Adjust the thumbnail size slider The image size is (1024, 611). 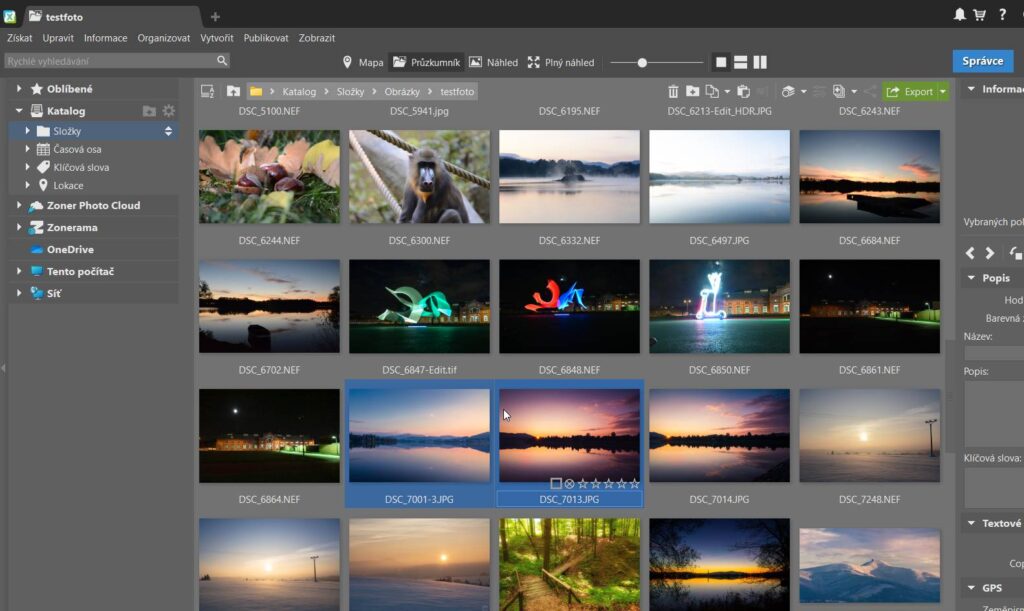tap(642, 63)
